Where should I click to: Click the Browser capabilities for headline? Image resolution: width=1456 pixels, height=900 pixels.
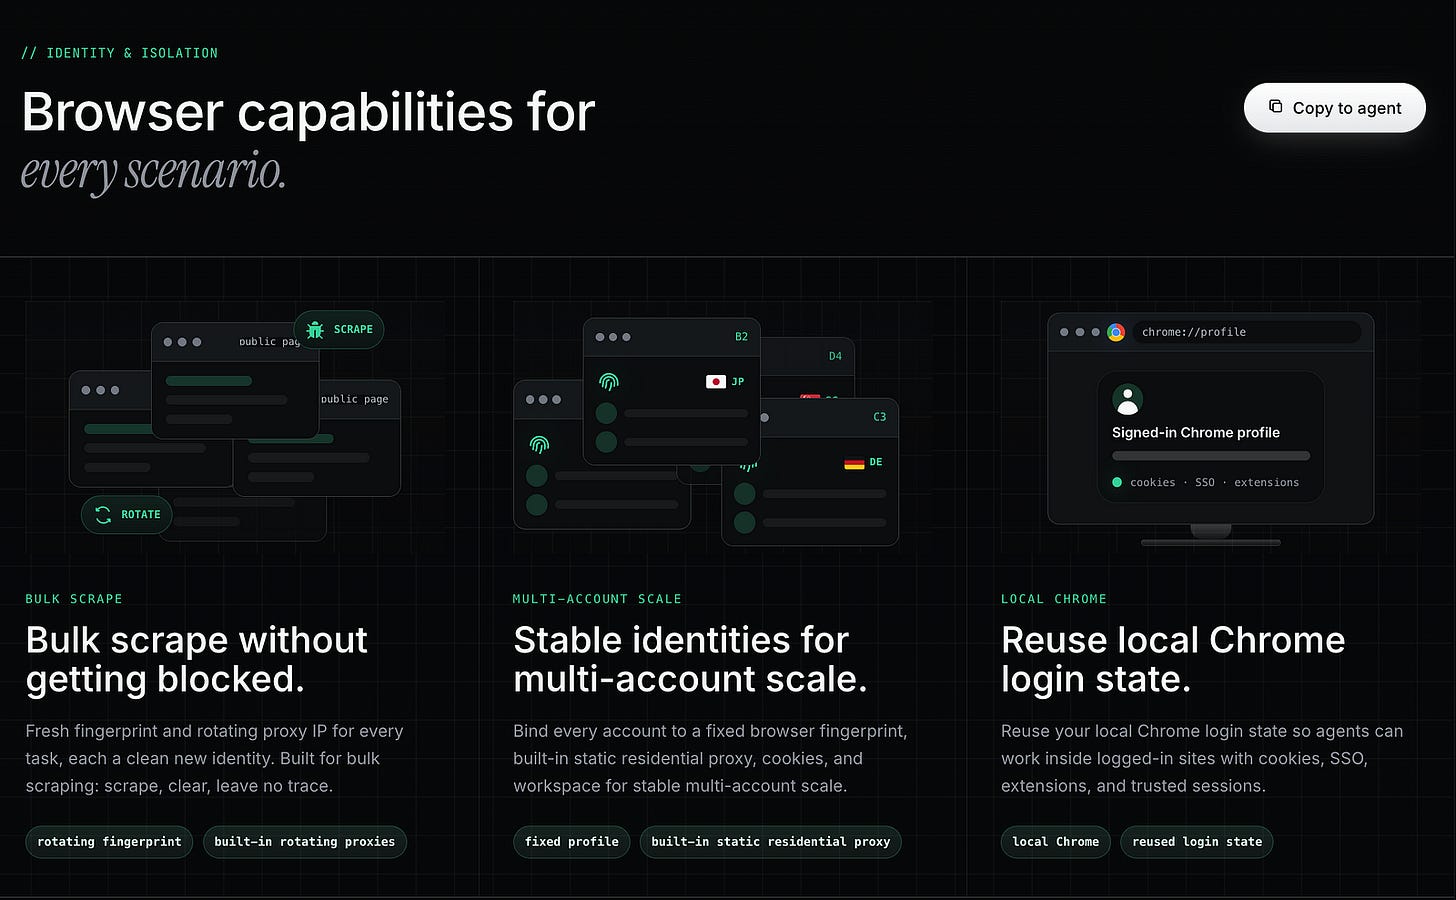point(308,112)
